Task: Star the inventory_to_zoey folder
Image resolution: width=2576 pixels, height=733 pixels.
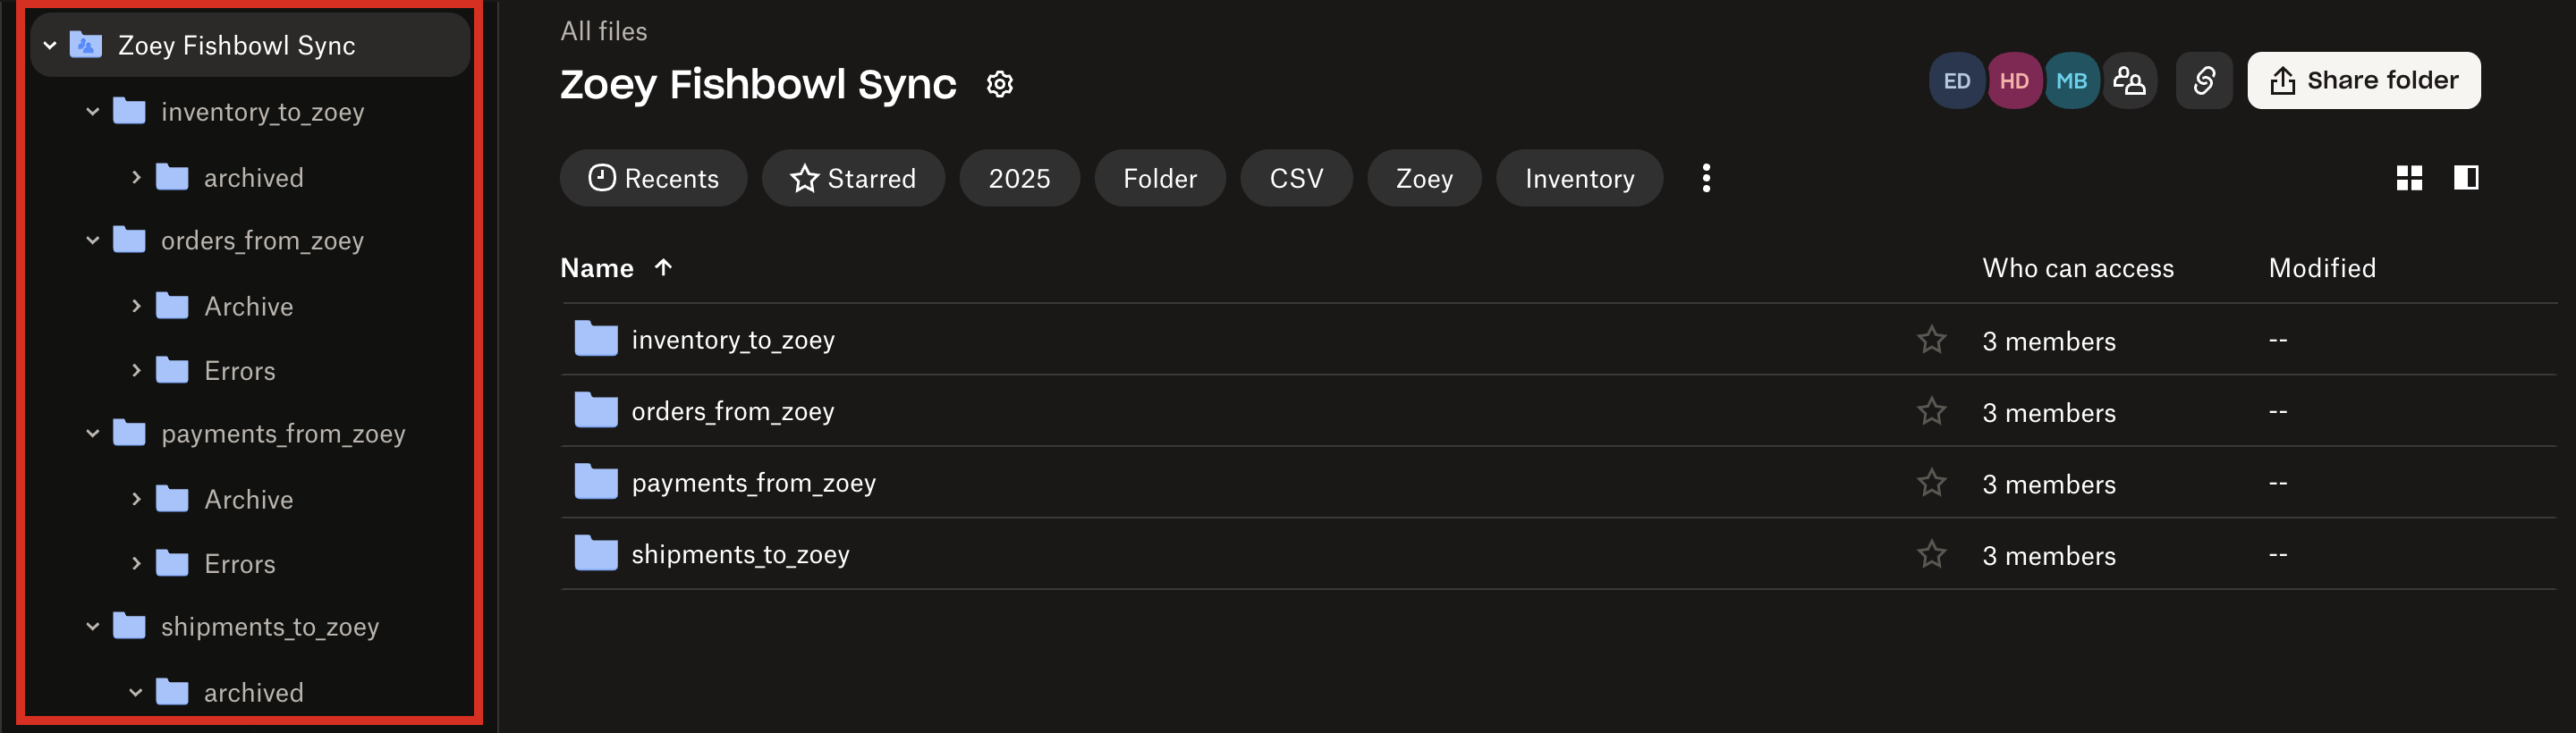Action: coord(1931,340)
